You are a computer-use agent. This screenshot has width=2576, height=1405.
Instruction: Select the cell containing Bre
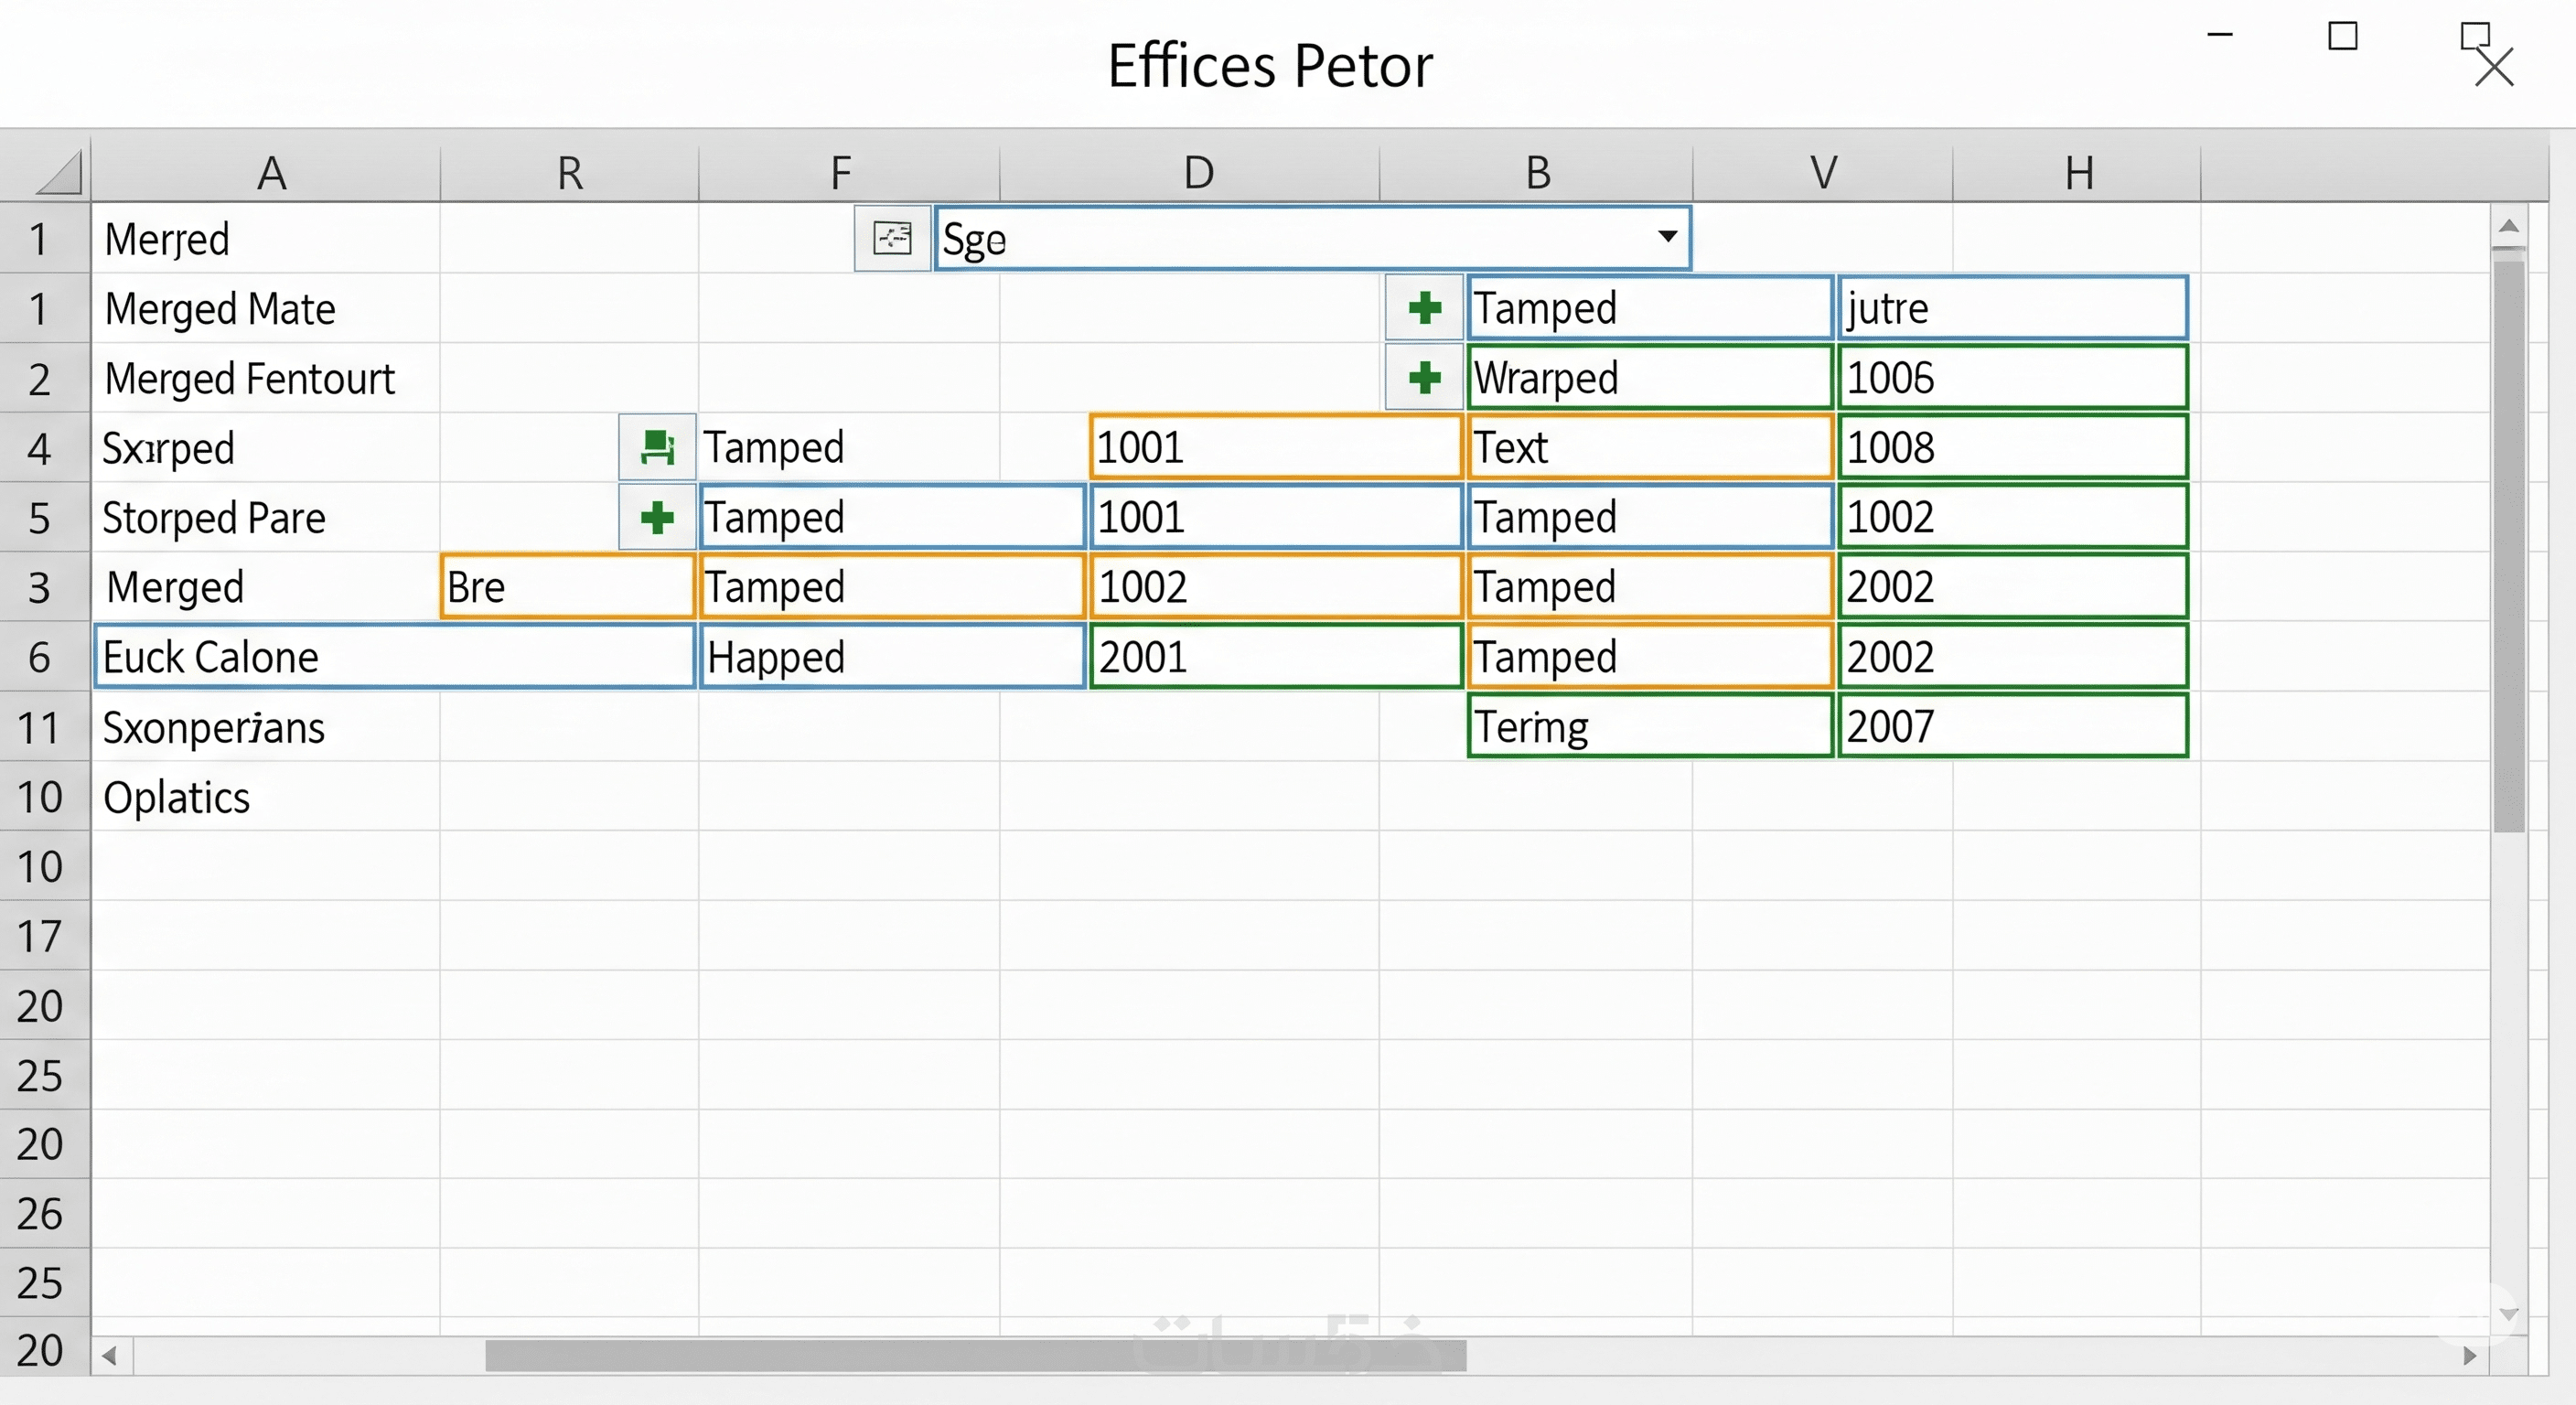[x=567, y=587]
